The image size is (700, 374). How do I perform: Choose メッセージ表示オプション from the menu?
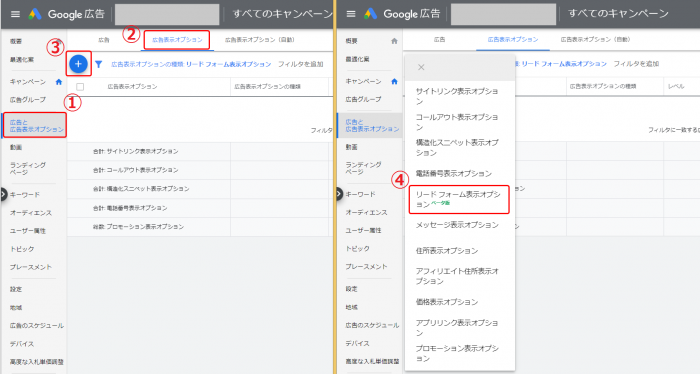[457, 225]
